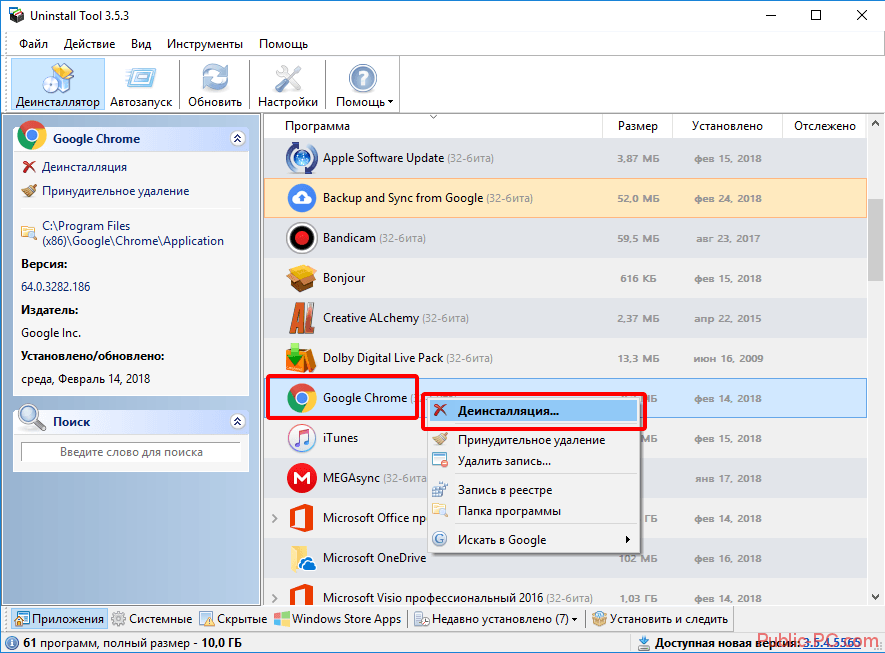The image size is (885, 653).
Task: Collapse the Google Chrome details panel
Action: click(x=237, y=139)
